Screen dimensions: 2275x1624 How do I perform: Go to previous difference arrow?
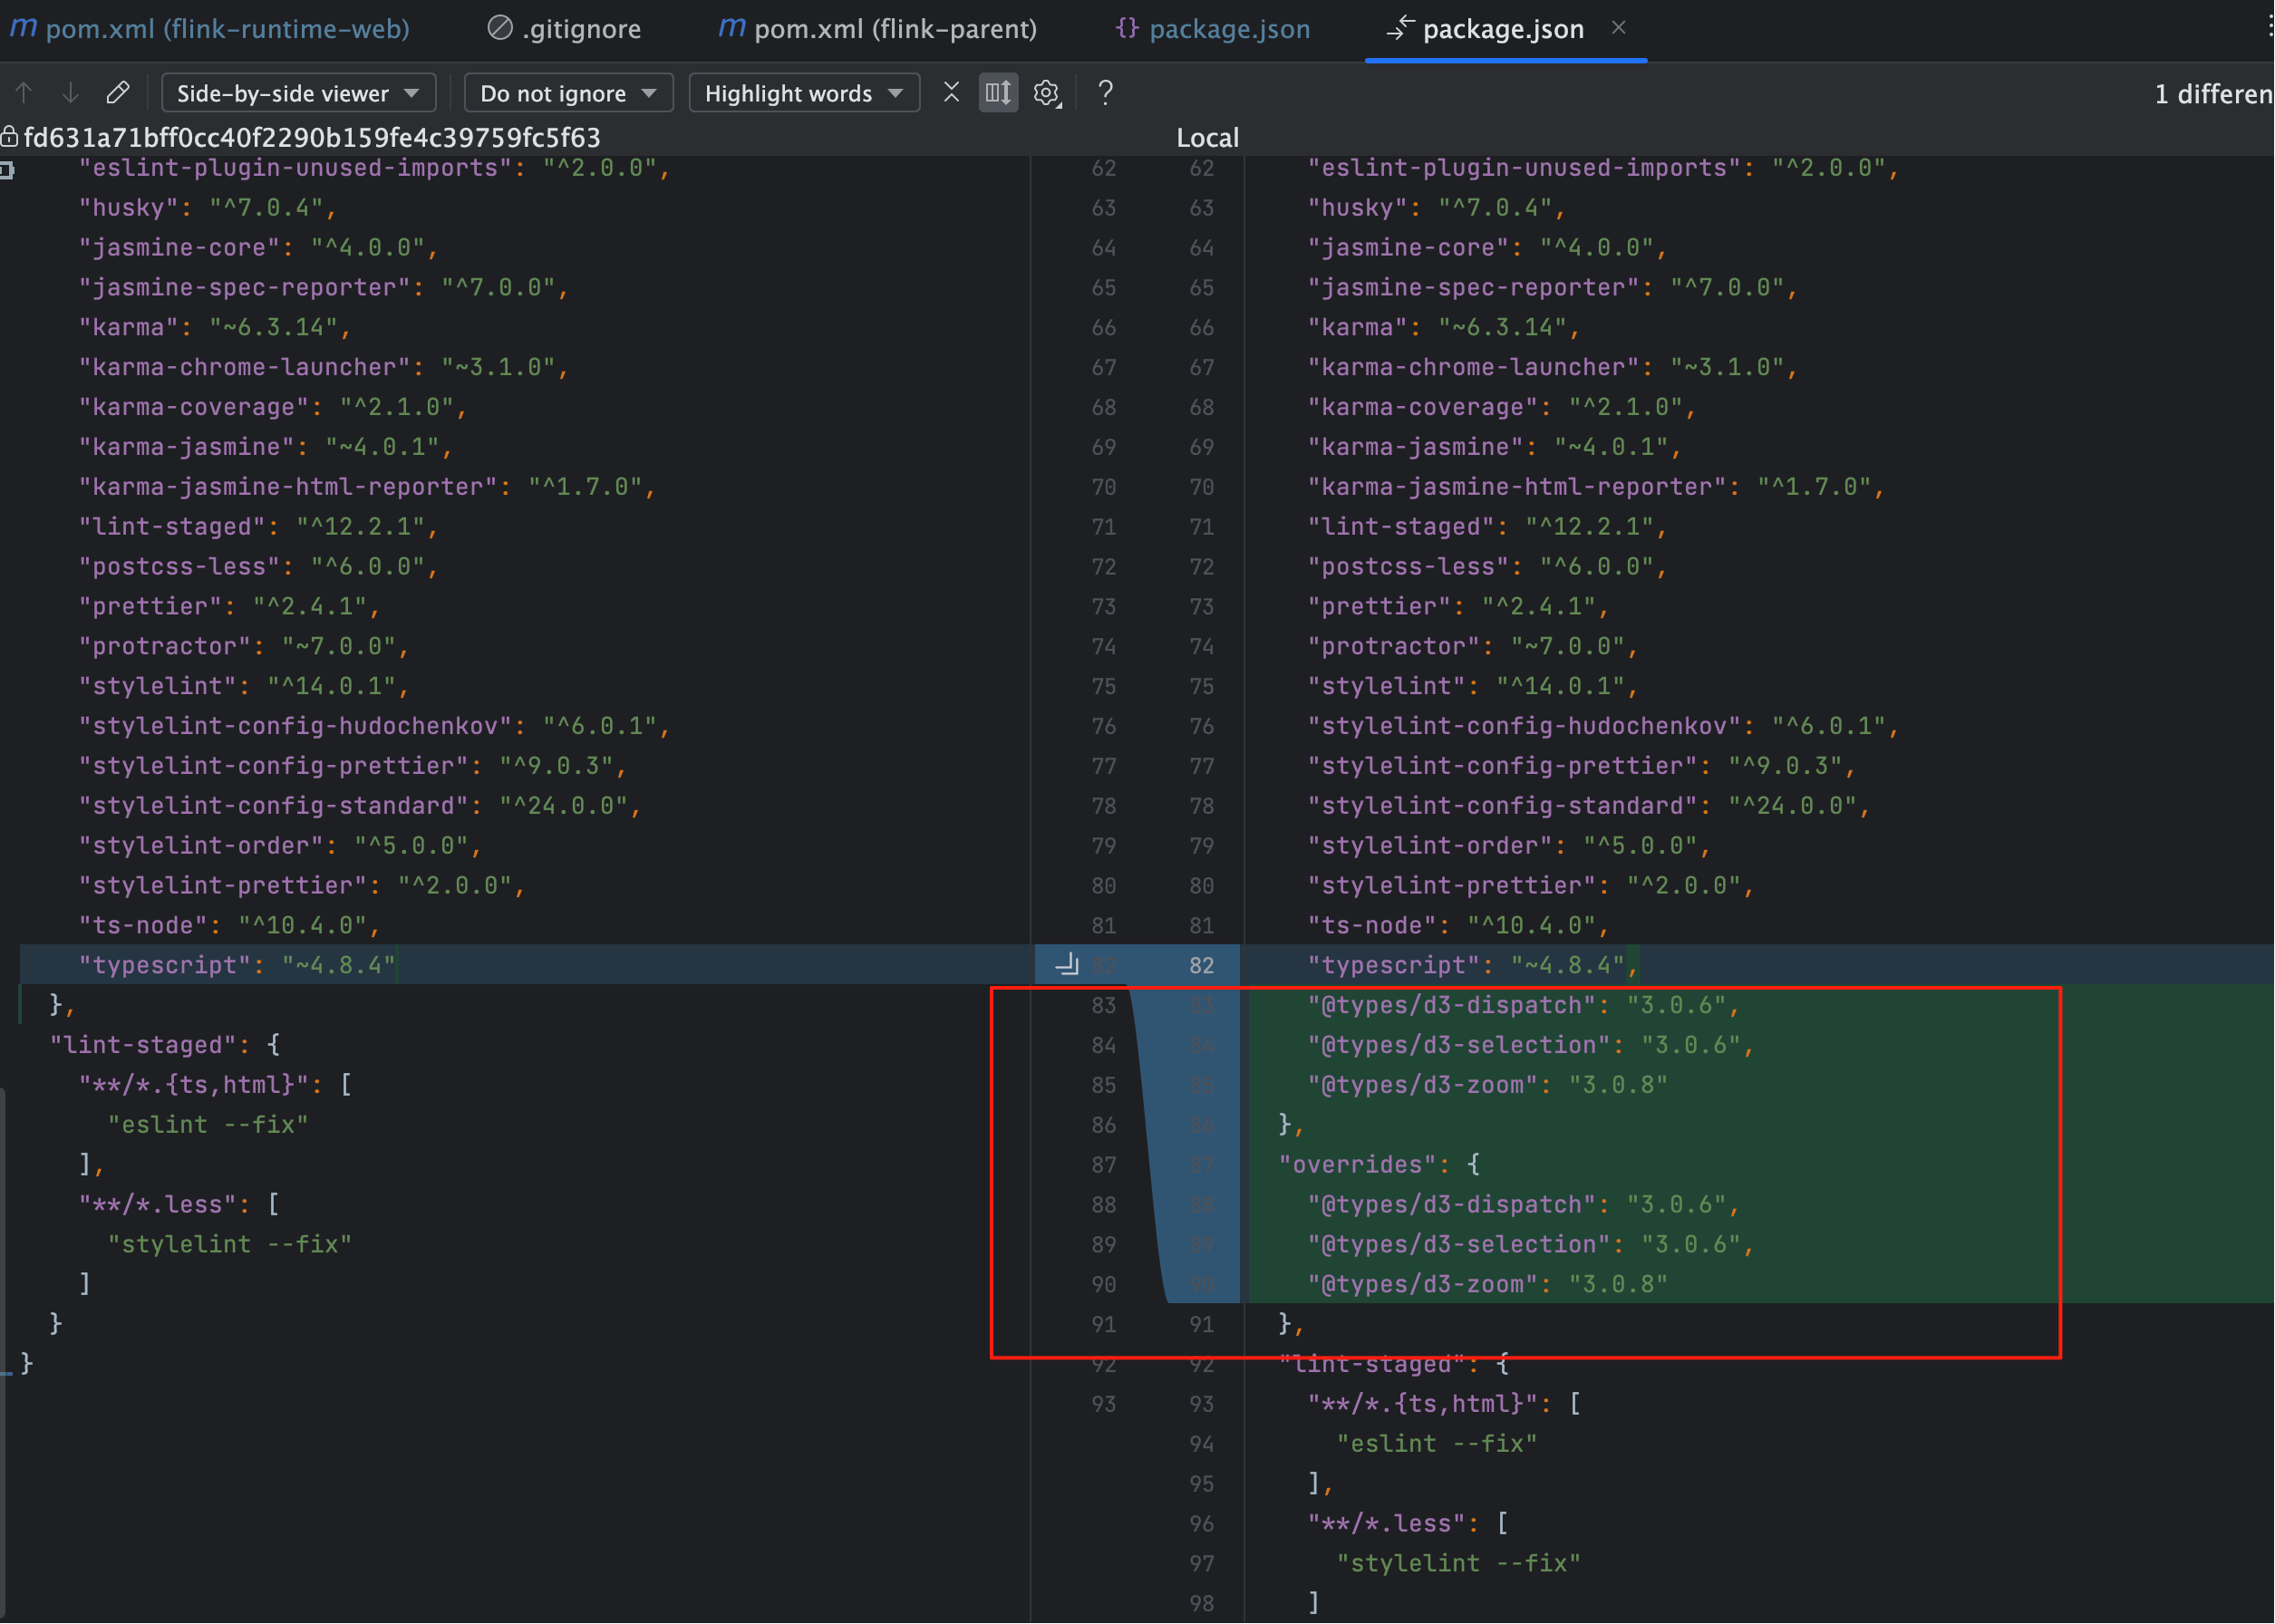coord(24,93)
